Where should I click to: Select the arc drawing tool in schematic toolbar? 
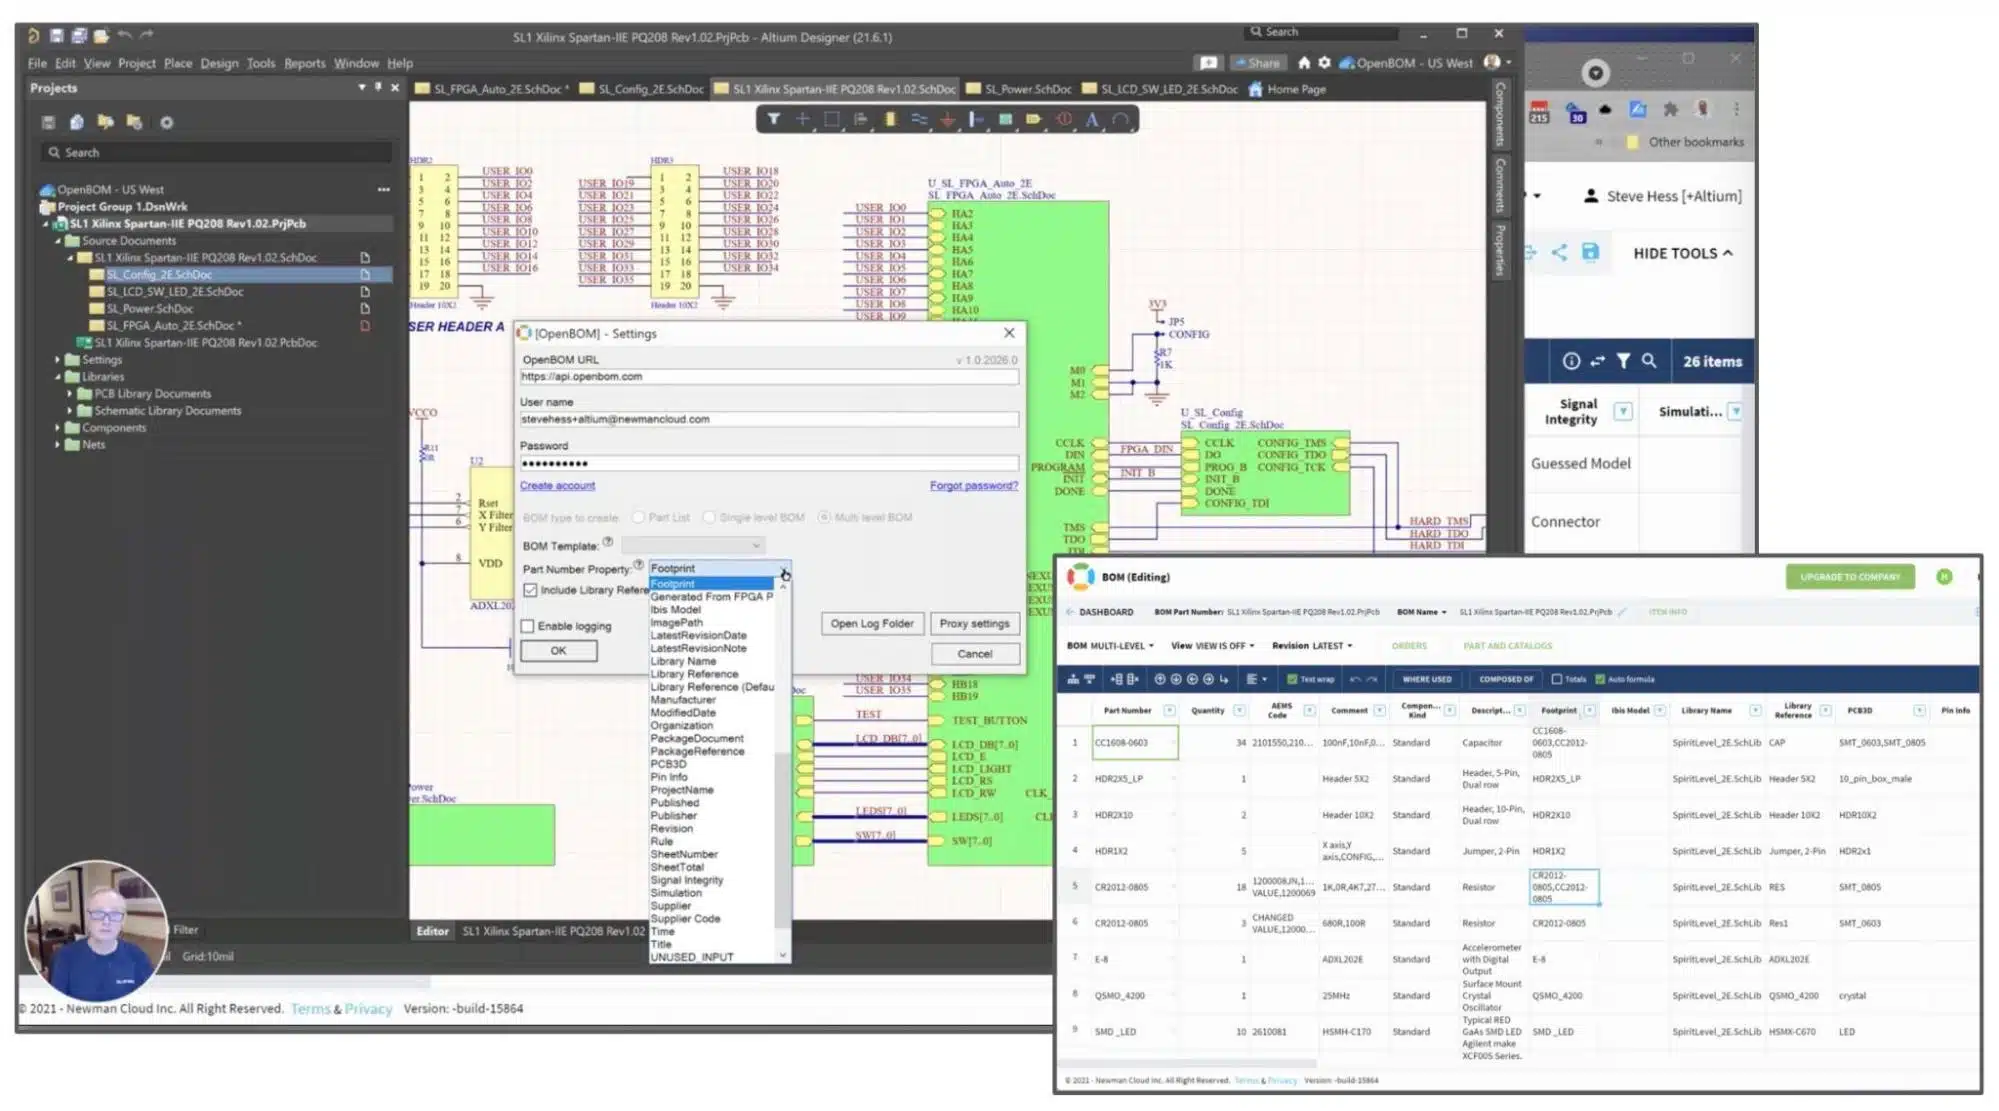coord(1121,119)
